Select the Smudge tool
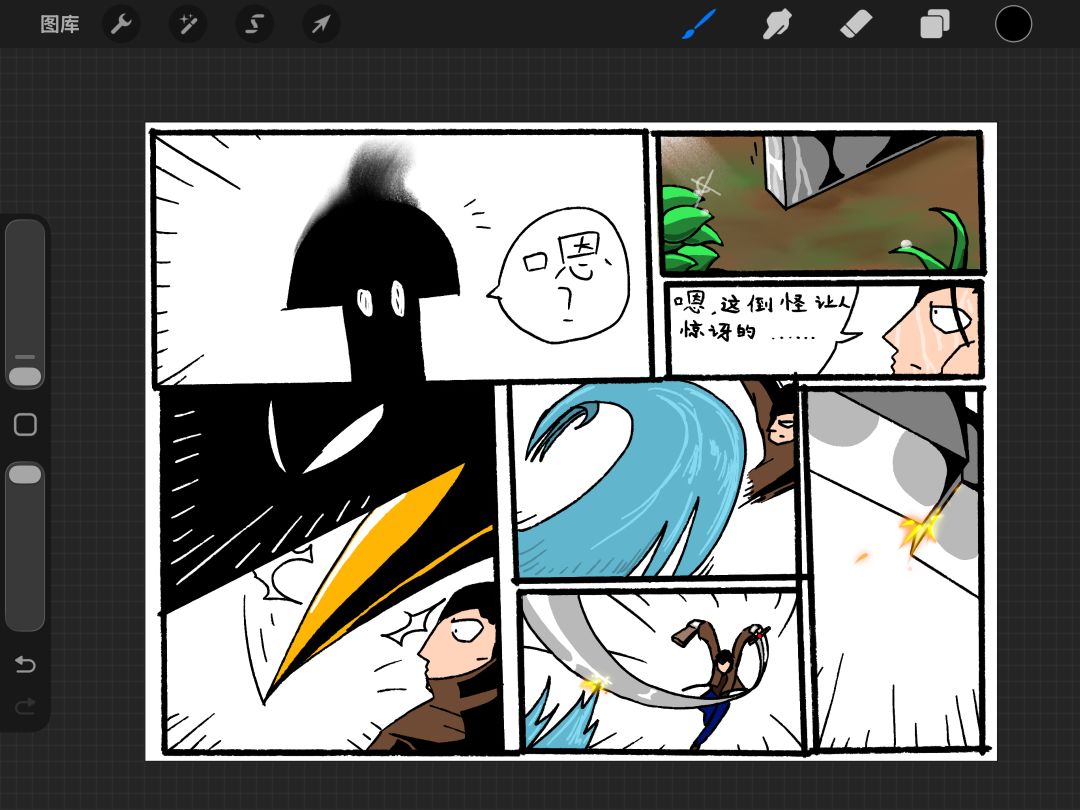This screenshot has height=810, width=1080. coord(778,25)
